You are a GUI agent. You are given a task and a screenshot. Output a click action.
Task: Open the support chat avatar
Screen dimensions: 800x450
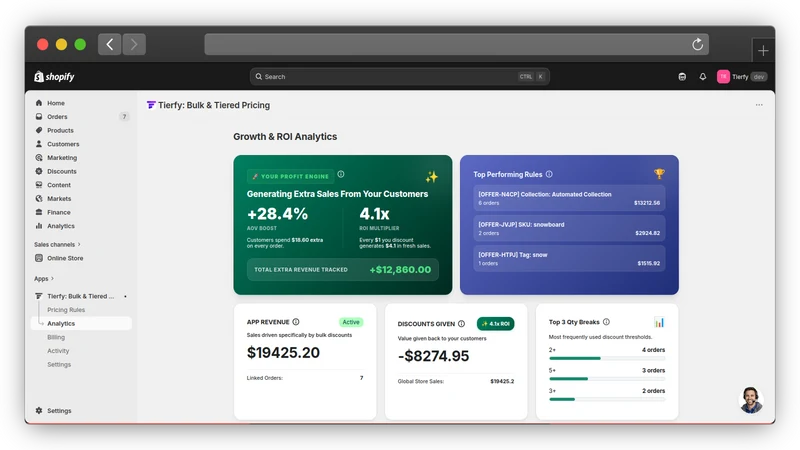click(x=751, y=400)
